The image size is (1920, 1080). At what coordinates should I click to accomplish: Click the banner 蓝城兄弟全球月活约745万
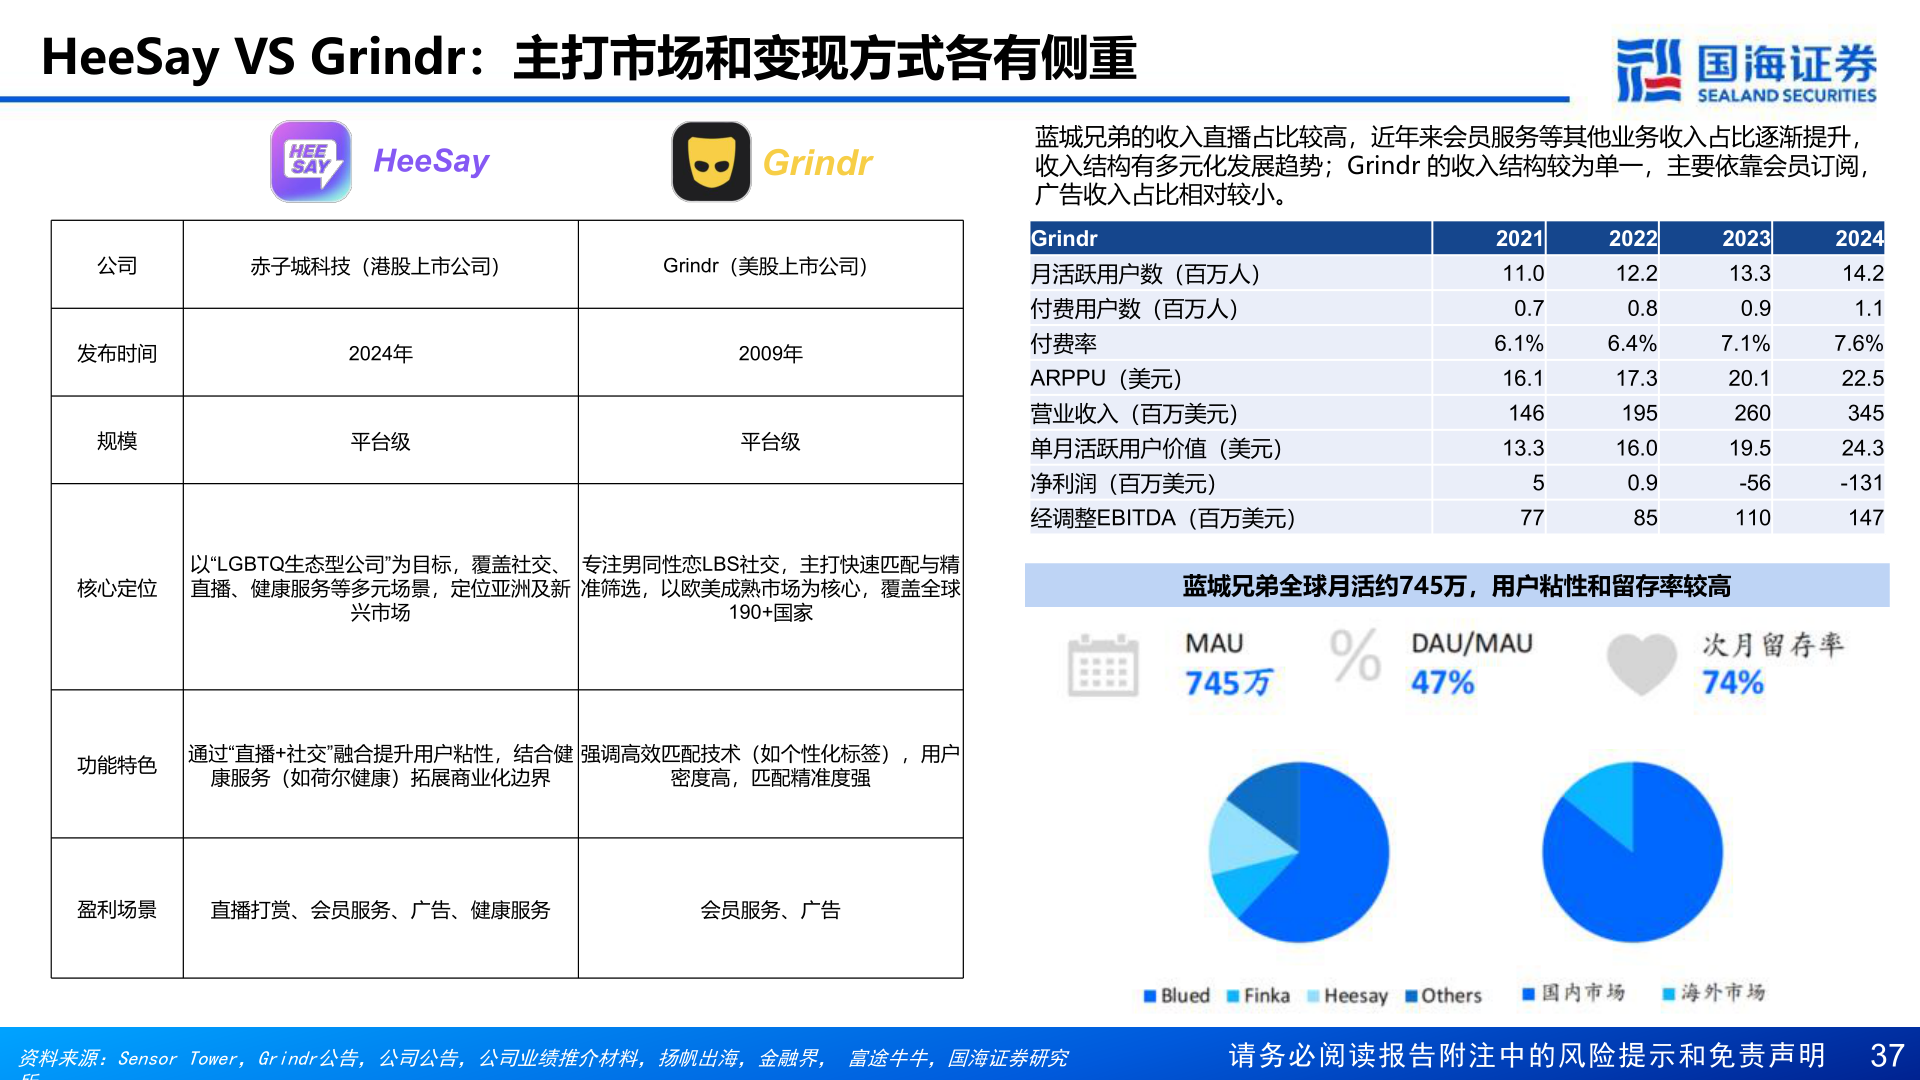[x=1457, y=585]
